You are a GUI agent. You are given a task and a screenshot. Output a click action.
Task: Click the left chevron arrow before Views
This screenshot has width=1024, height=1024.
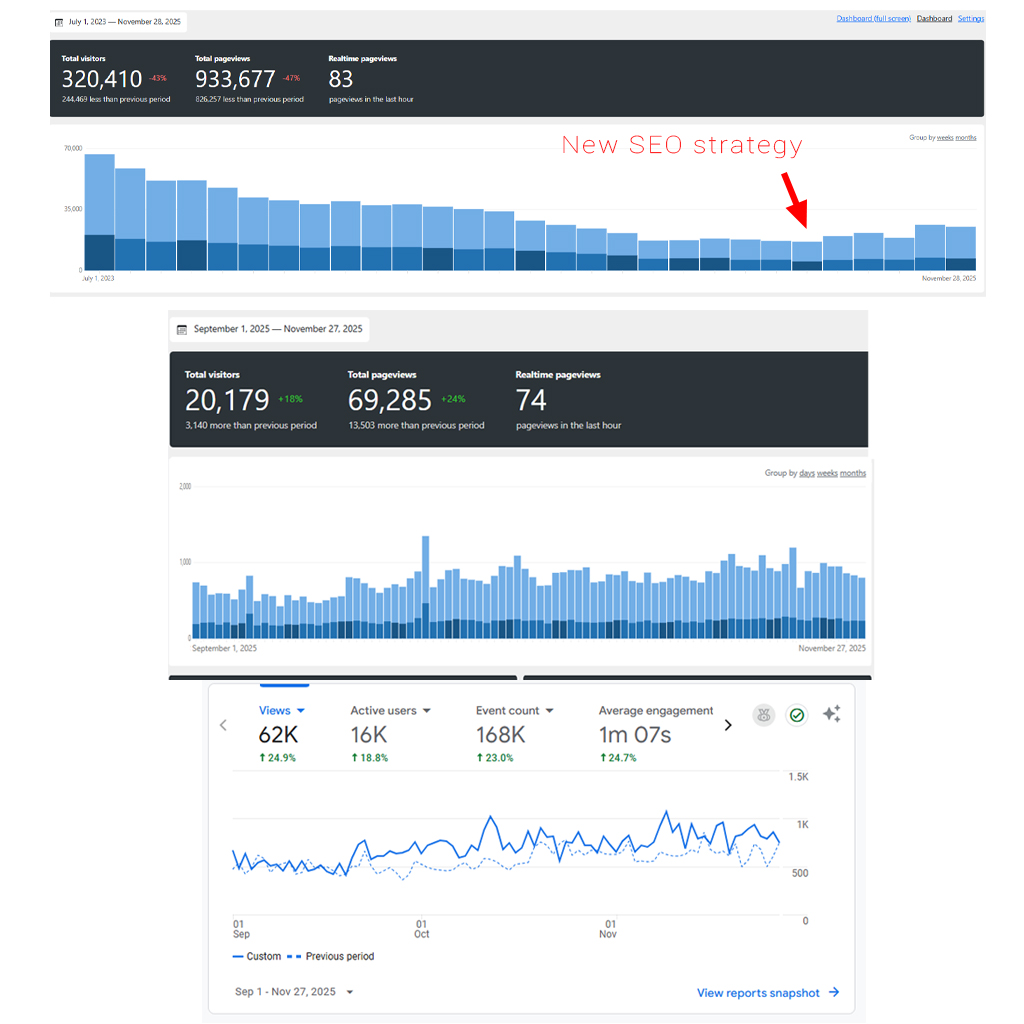[x=223, y=725]
